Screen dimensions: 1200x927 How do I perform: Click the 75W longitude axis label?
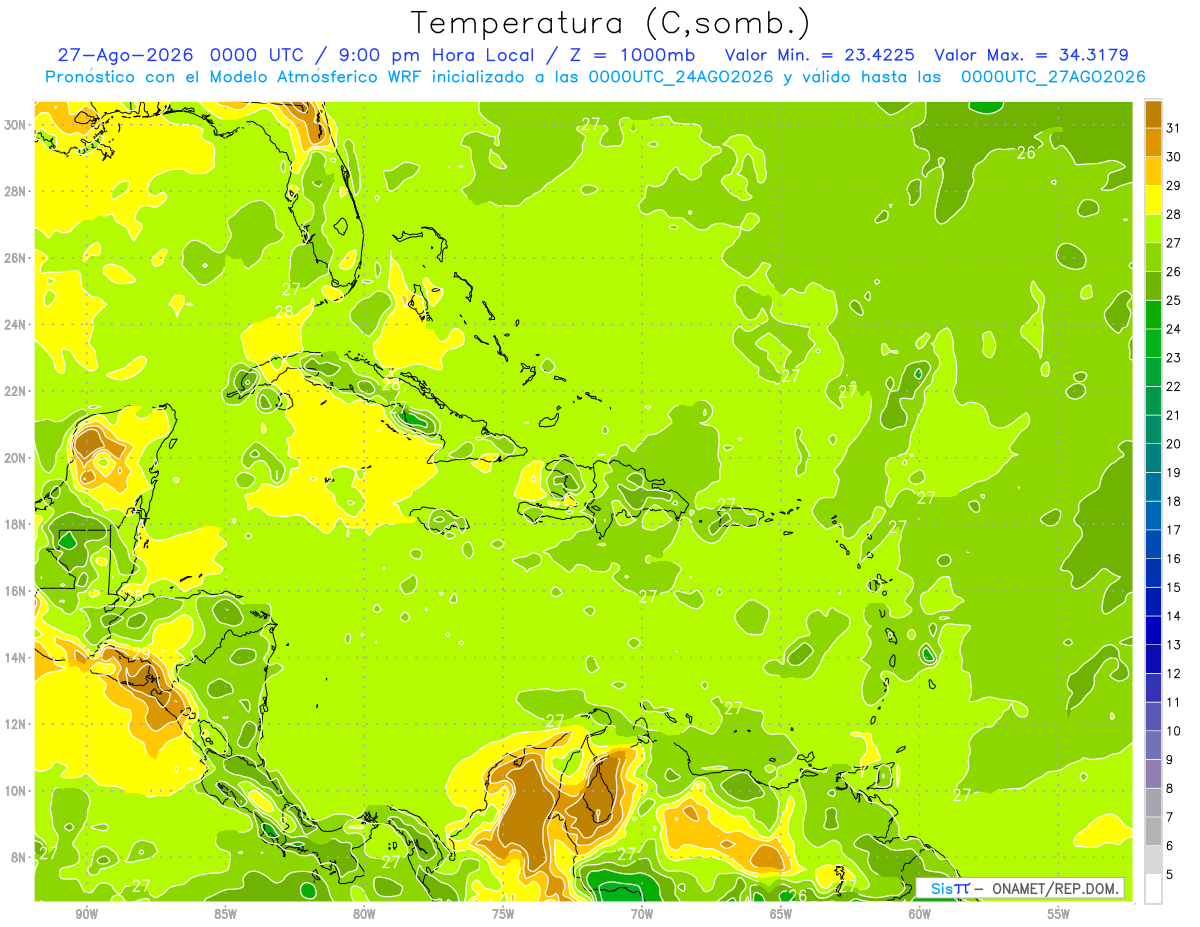coord(503,914)
